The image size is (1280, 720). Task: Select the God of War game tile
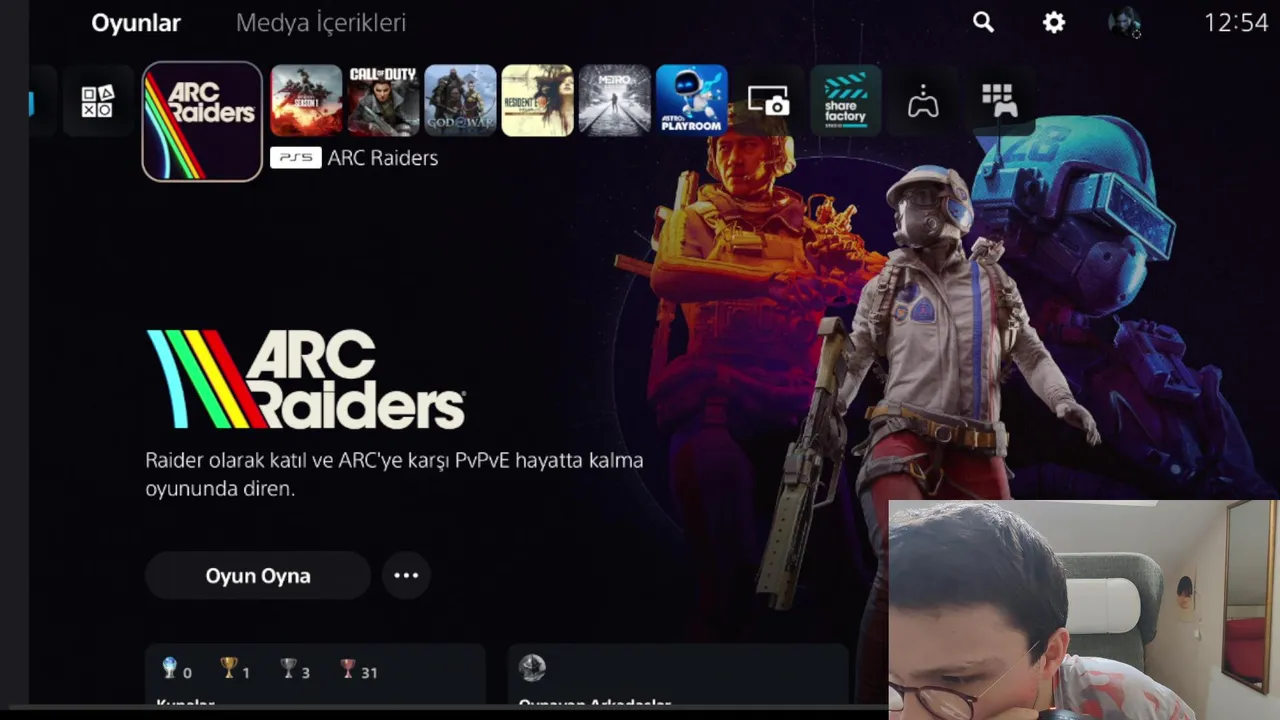click(x=460, y=101)
